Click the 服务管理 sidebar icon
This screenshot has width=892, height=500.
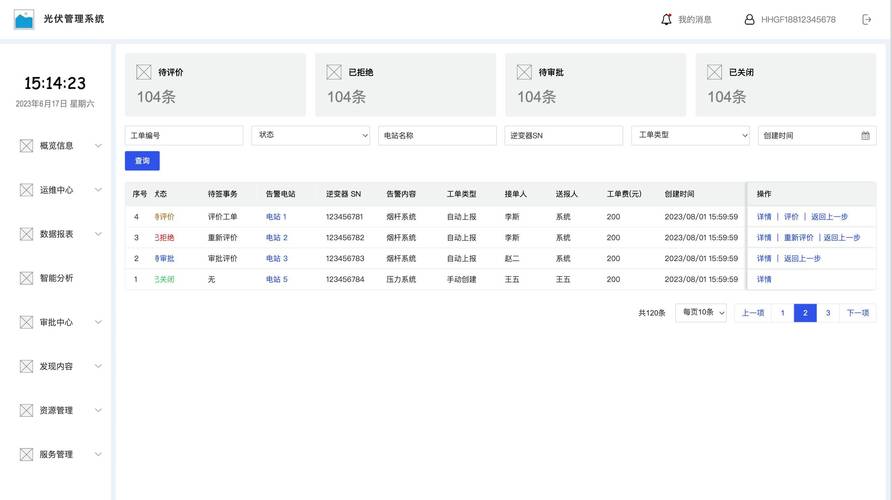coord(26,454)
